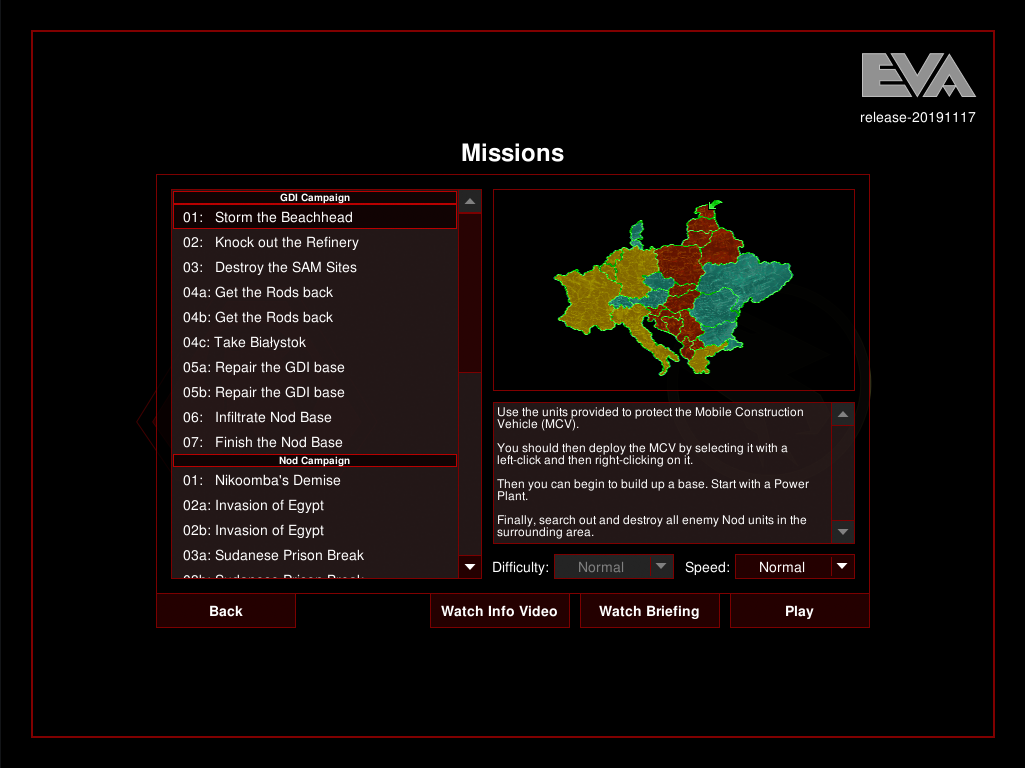
Task: Click the release-20191117 version label
Action: tap(917, 118)
